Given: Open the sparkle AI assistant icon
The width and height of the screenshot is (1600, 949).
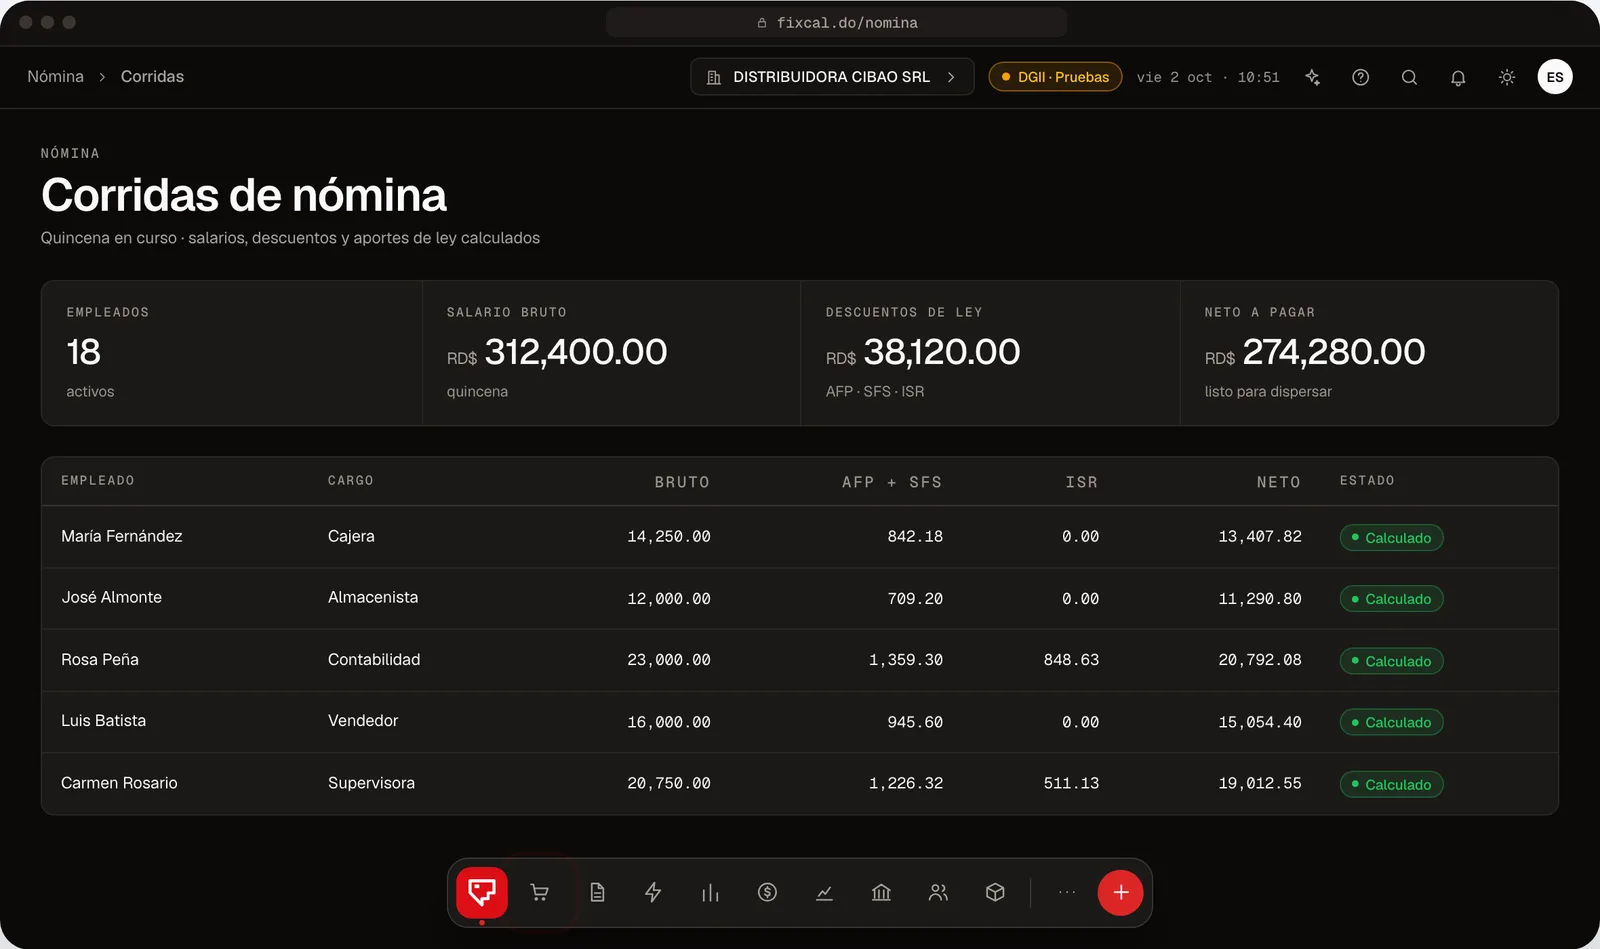Looking at the screenshot, I should (1313, 77).
